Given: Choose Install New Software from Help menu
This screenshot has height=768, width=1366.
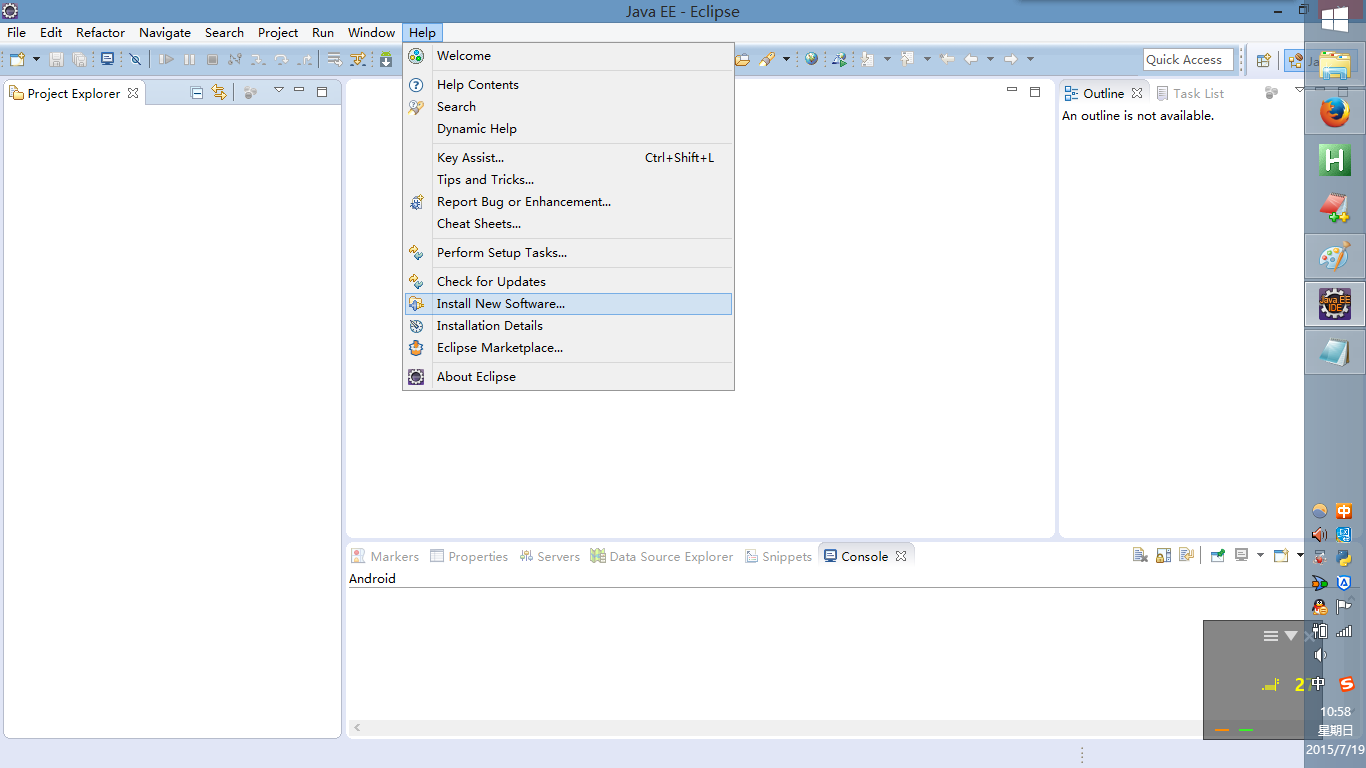Looking at the screenshot, I should [x=568, y=303].
